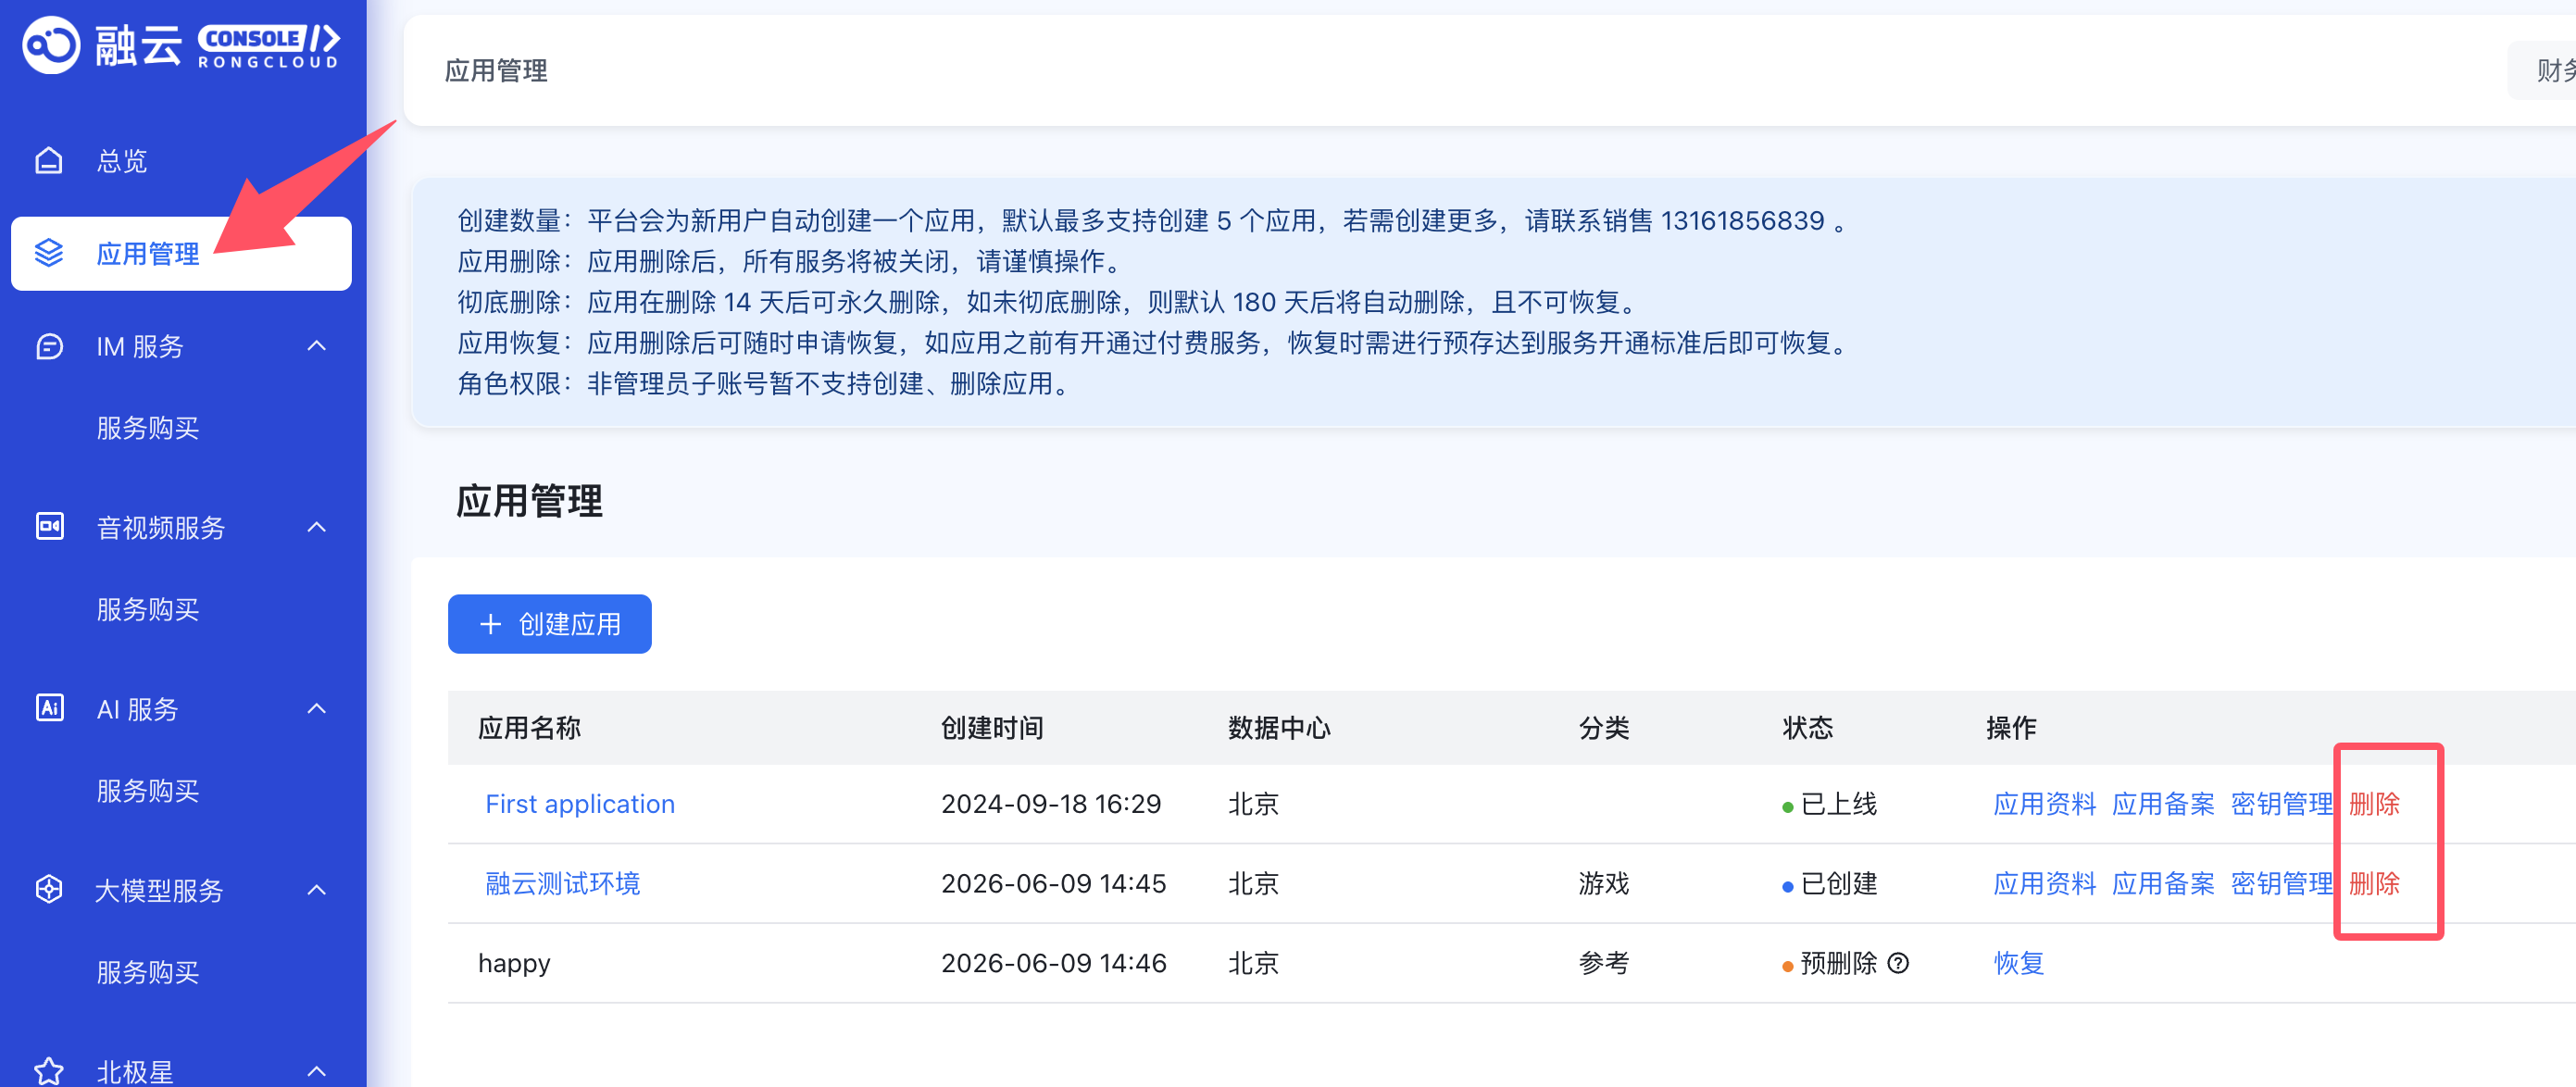Click the sales phone number 13161856839
2576x1087 pixels.
[1742, 220]
